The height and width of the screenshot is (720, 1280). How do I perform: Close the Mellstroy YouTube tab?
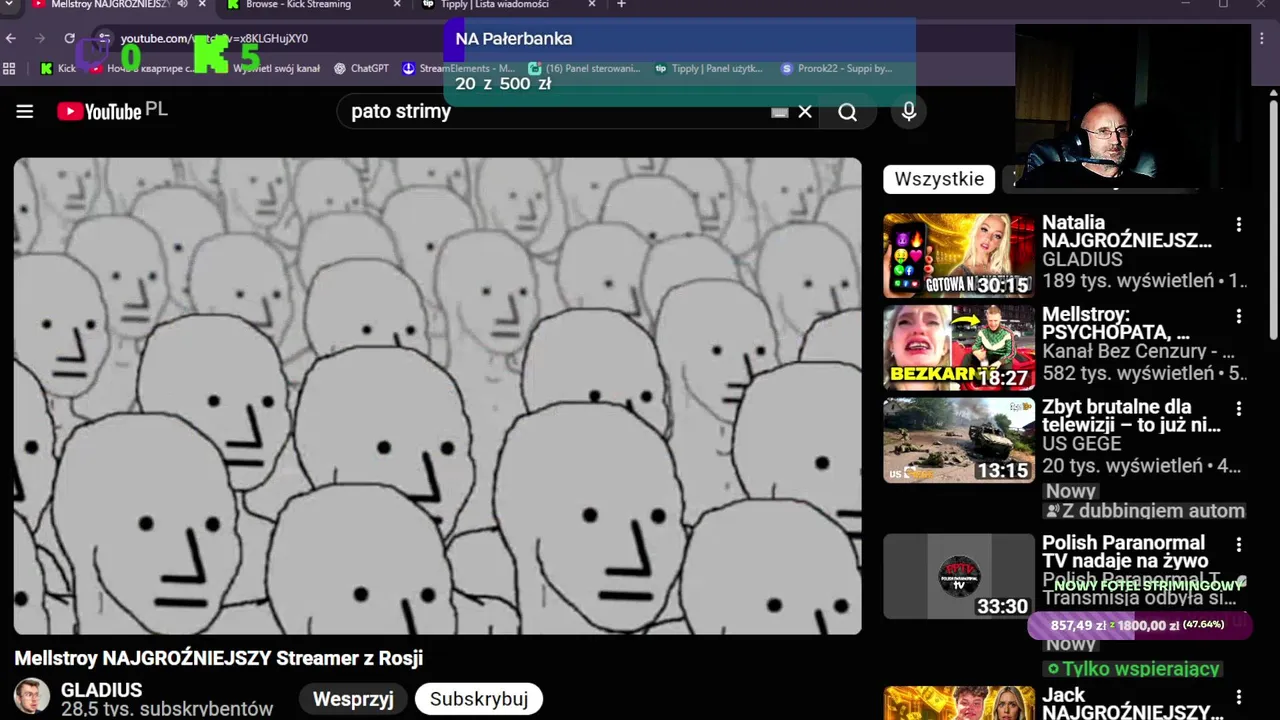(203, 5)
